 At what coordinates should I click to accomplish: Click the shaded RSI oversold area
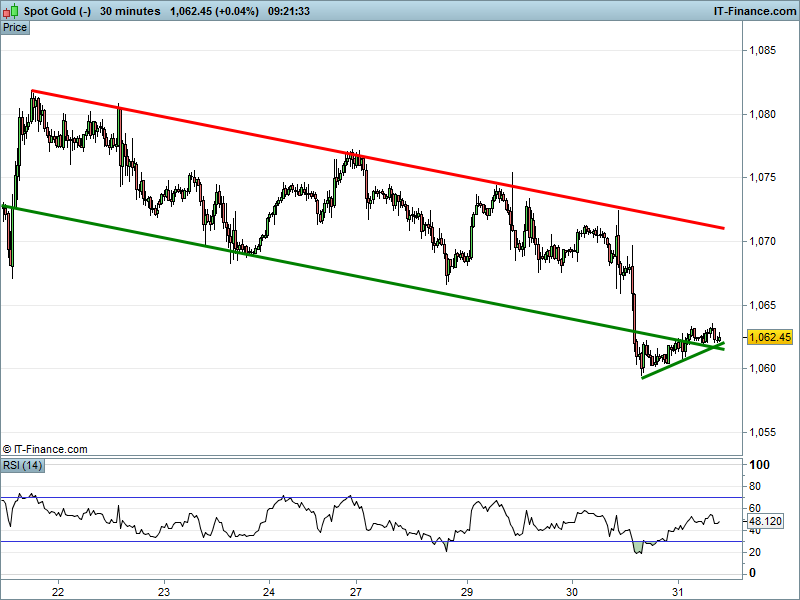(x=638, y=546)
